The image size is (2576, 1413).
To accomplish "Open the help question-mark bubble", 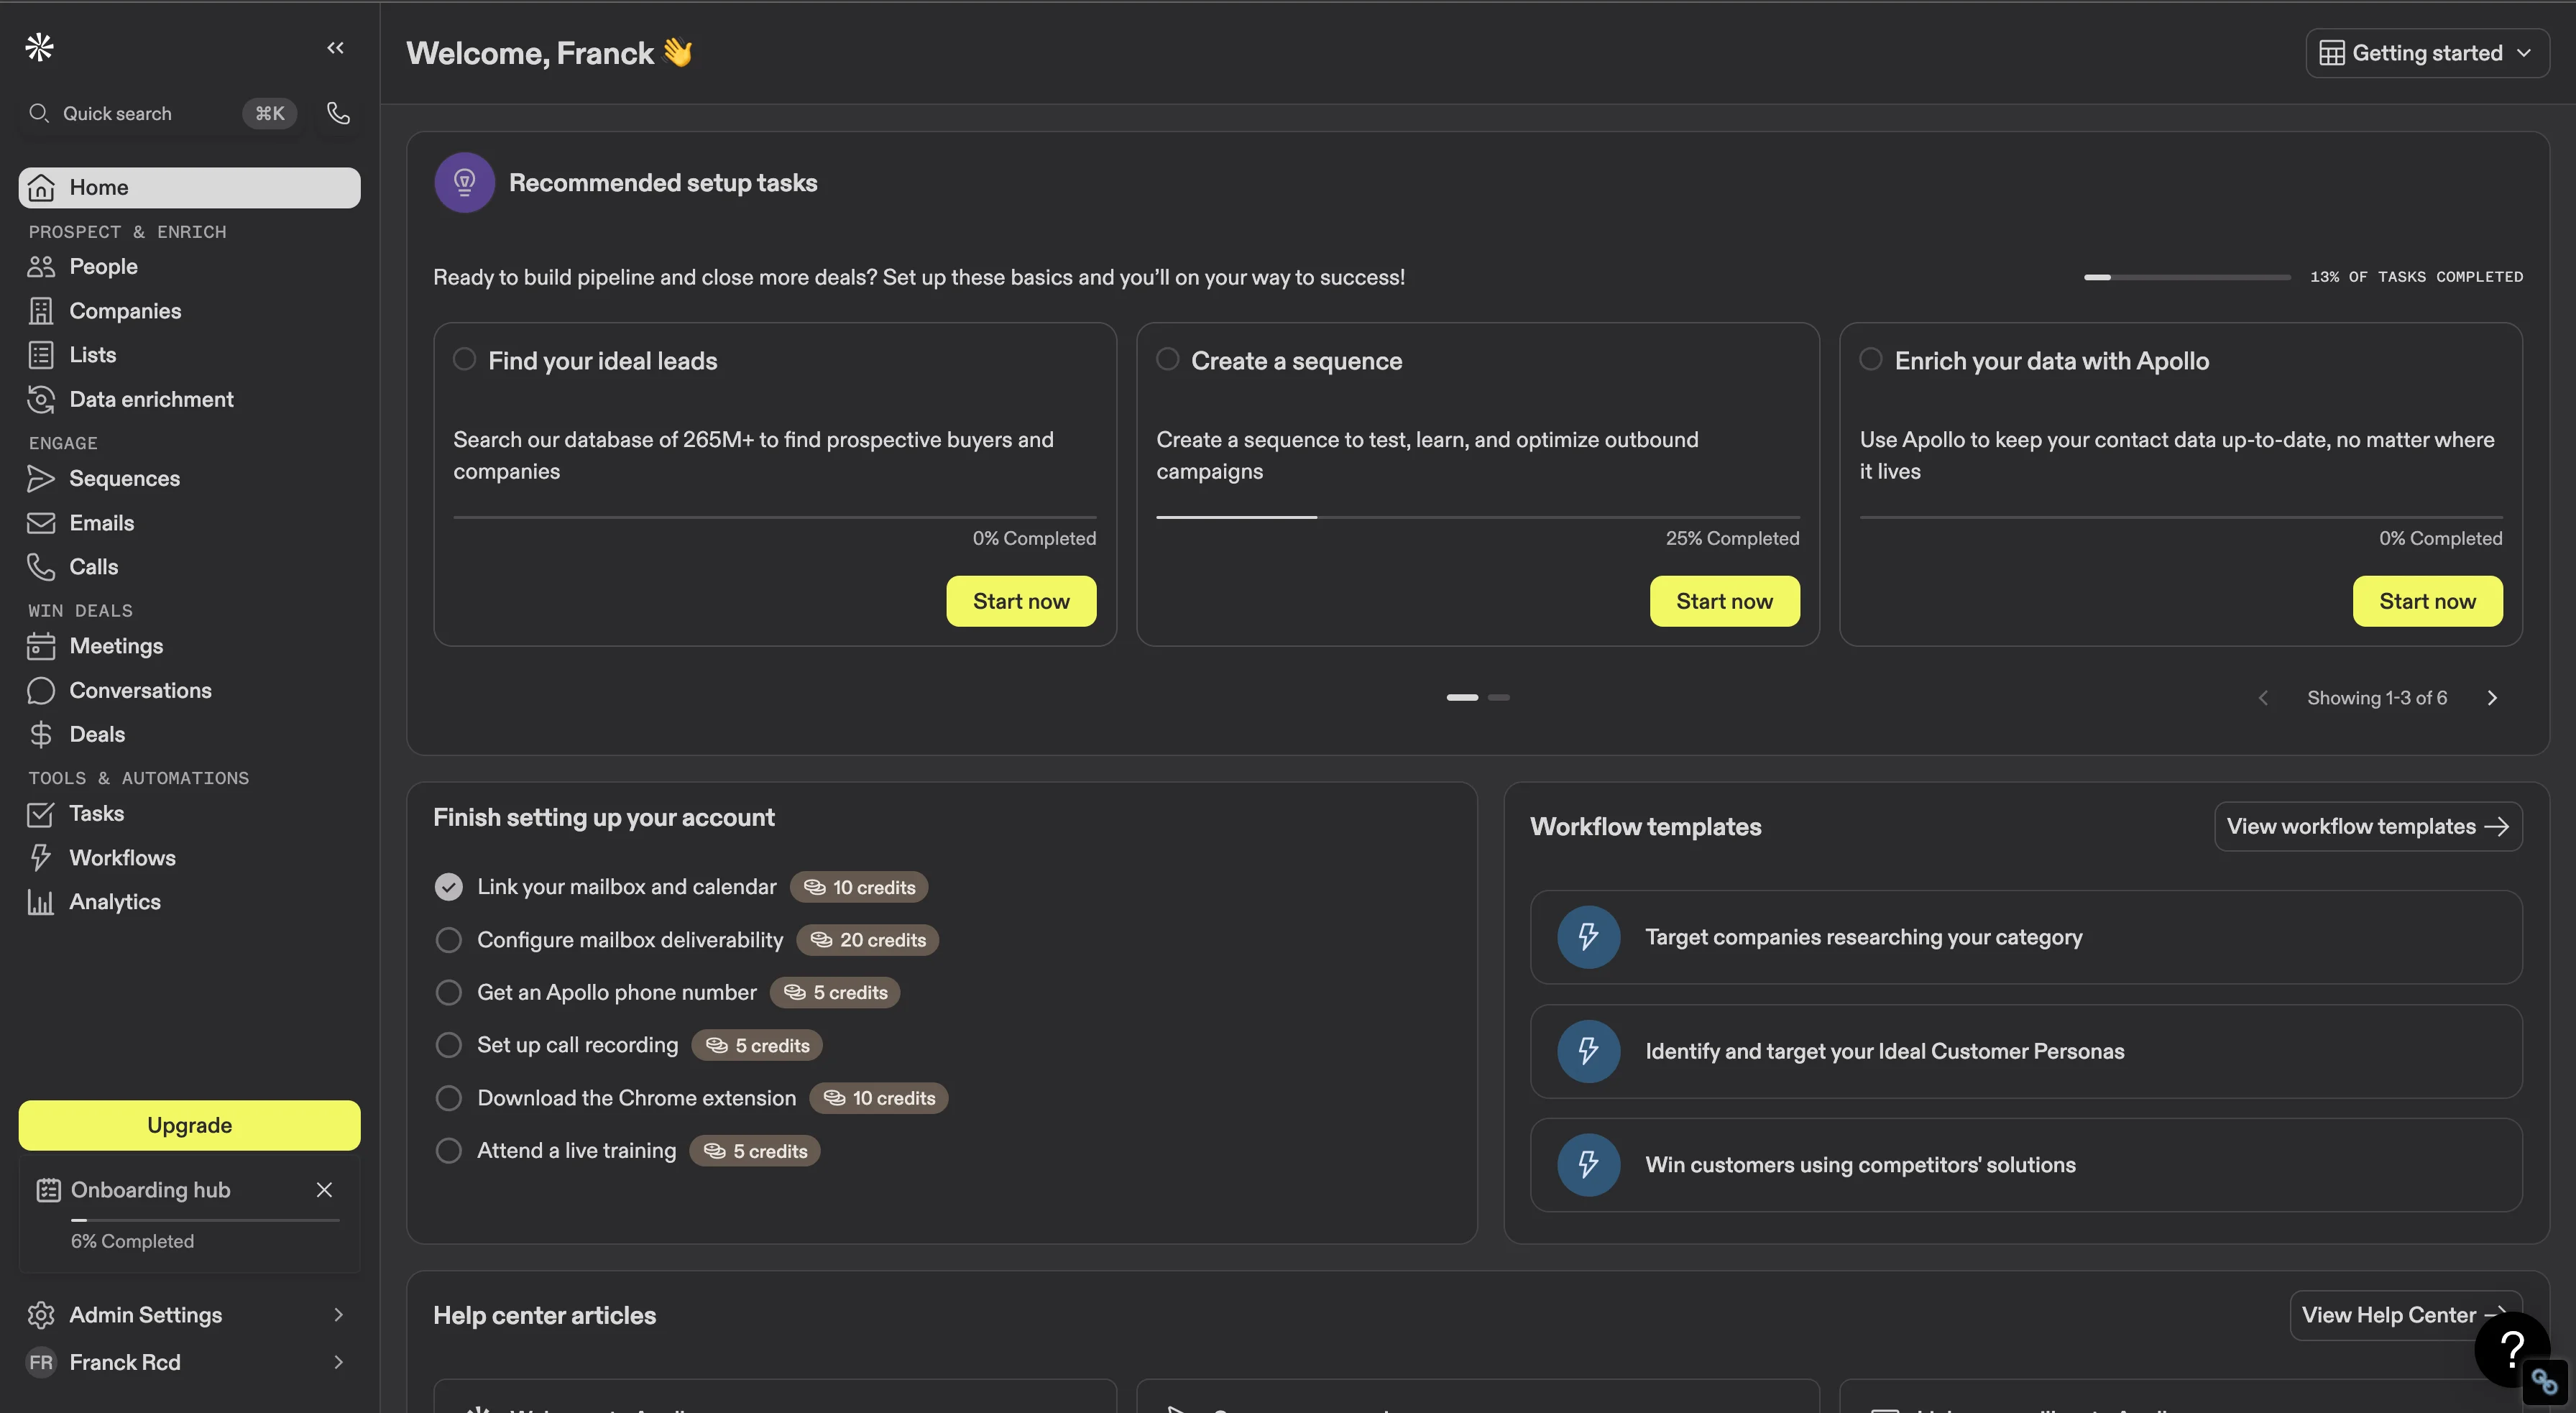I will coord(2512,1349).
